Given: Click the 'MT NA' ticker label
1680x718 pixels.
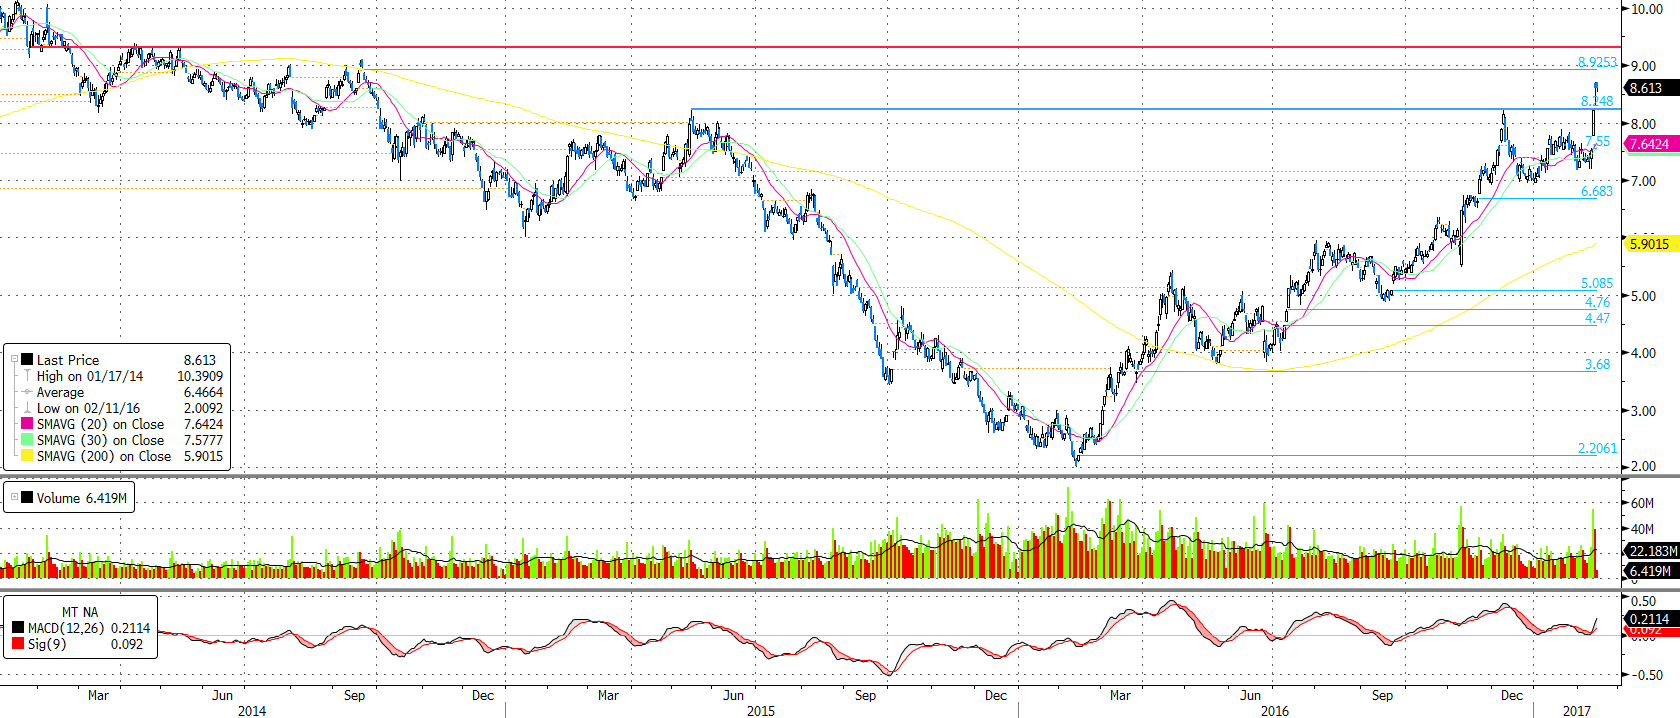Looking at the screenshot, I should click(x=80, y=612).
